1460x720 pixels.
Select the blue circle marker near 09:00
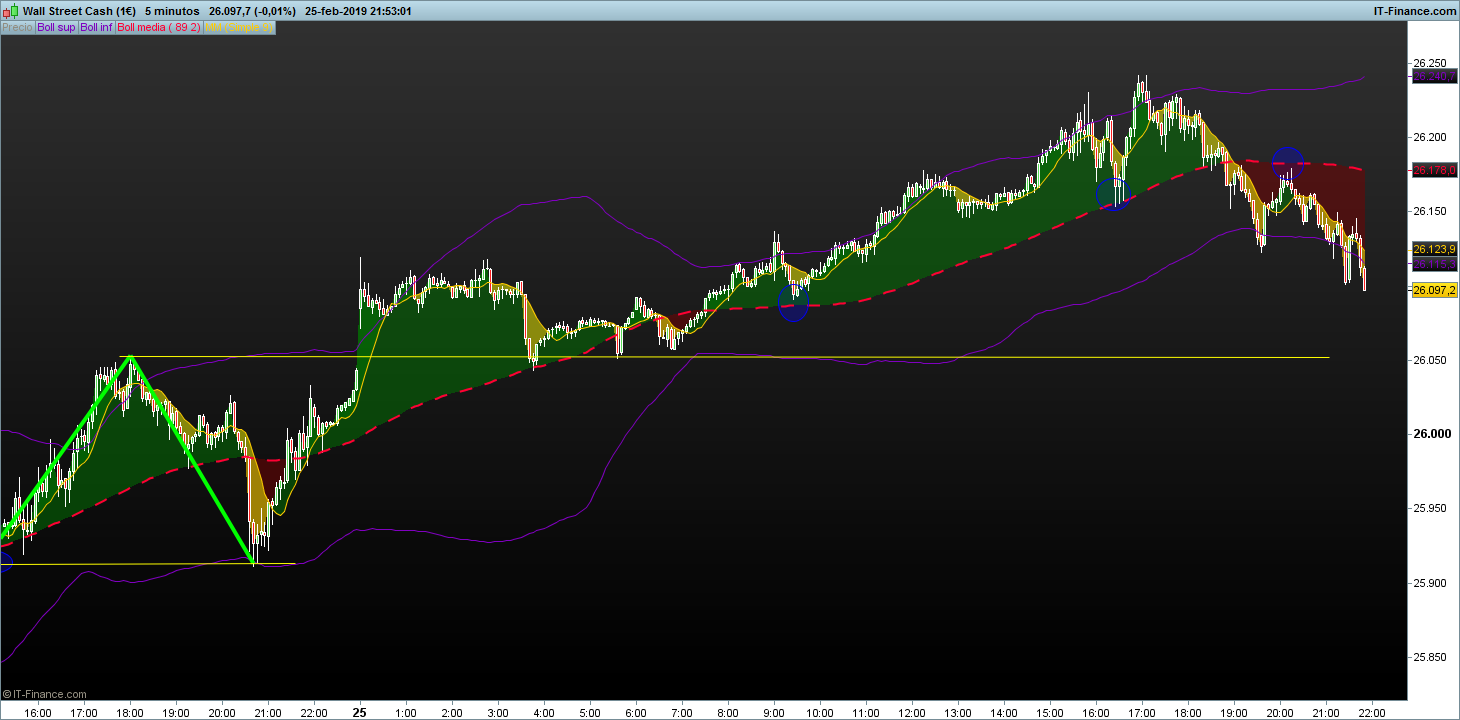click(x=793, y=304)
